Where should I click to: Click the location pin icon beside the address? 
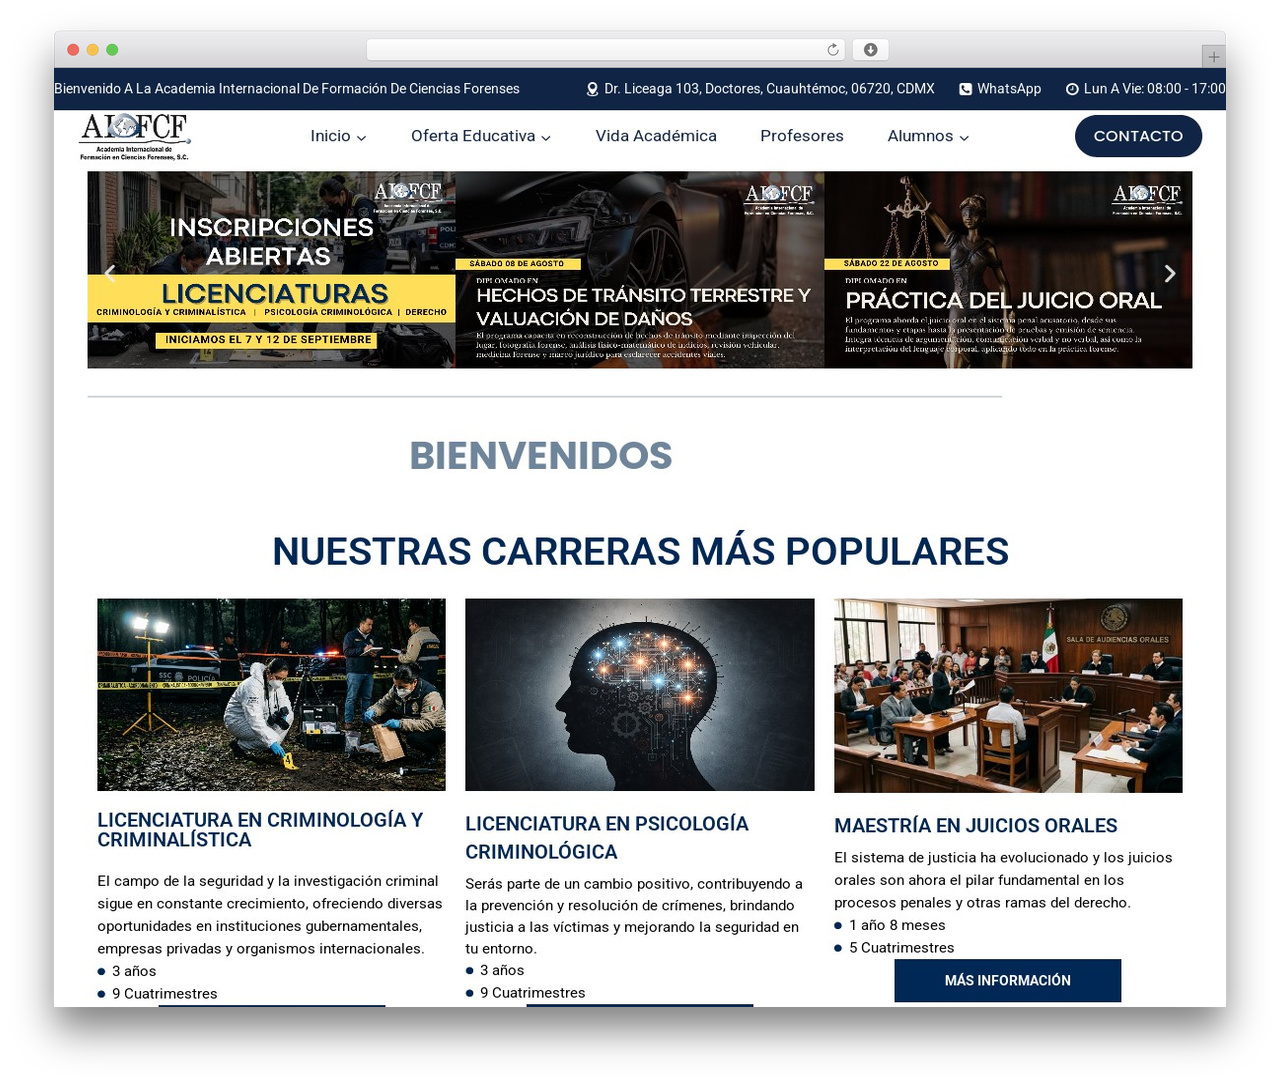[592, 89]
